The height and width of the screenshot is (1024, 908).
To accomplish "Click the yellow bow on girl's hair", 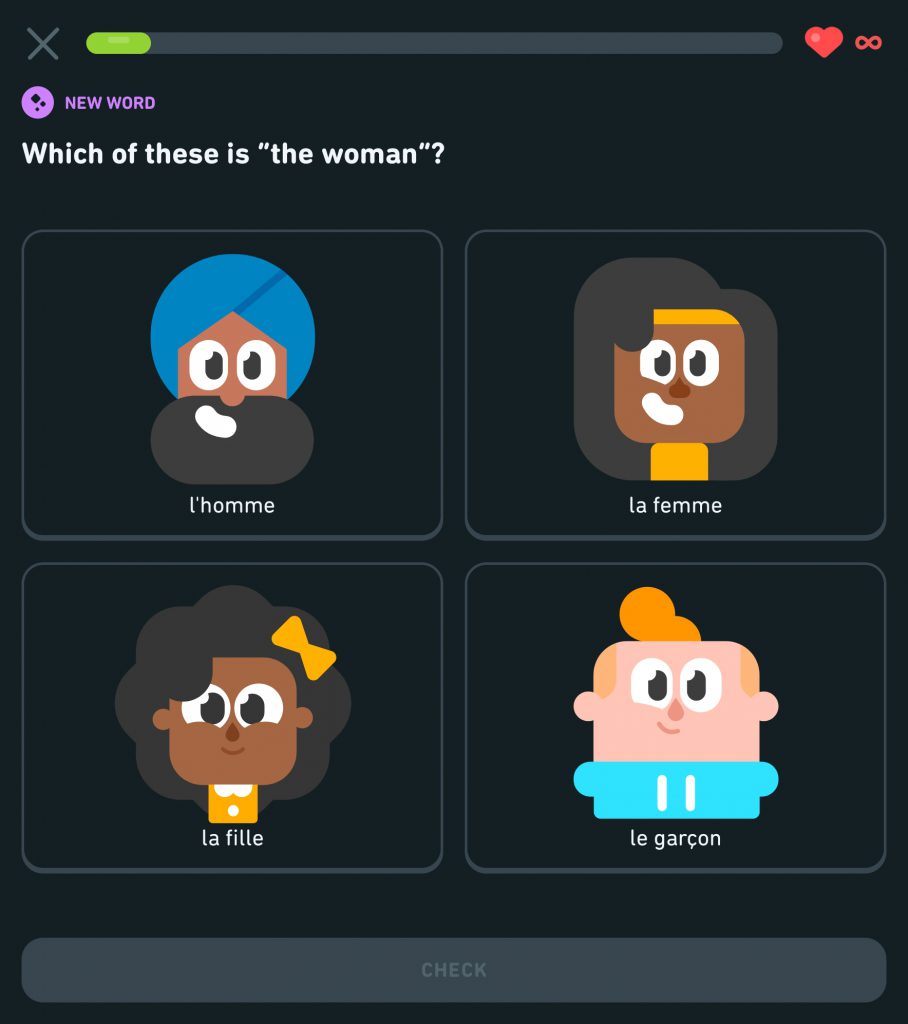I will tap(304, 647).
